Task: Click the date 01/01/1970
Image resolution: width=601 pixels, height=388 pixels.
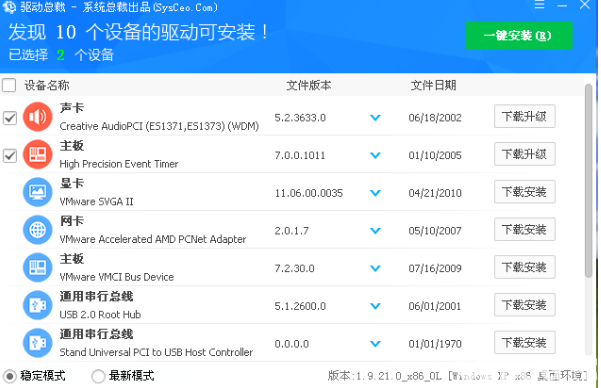Action: (x=435, y=344)
